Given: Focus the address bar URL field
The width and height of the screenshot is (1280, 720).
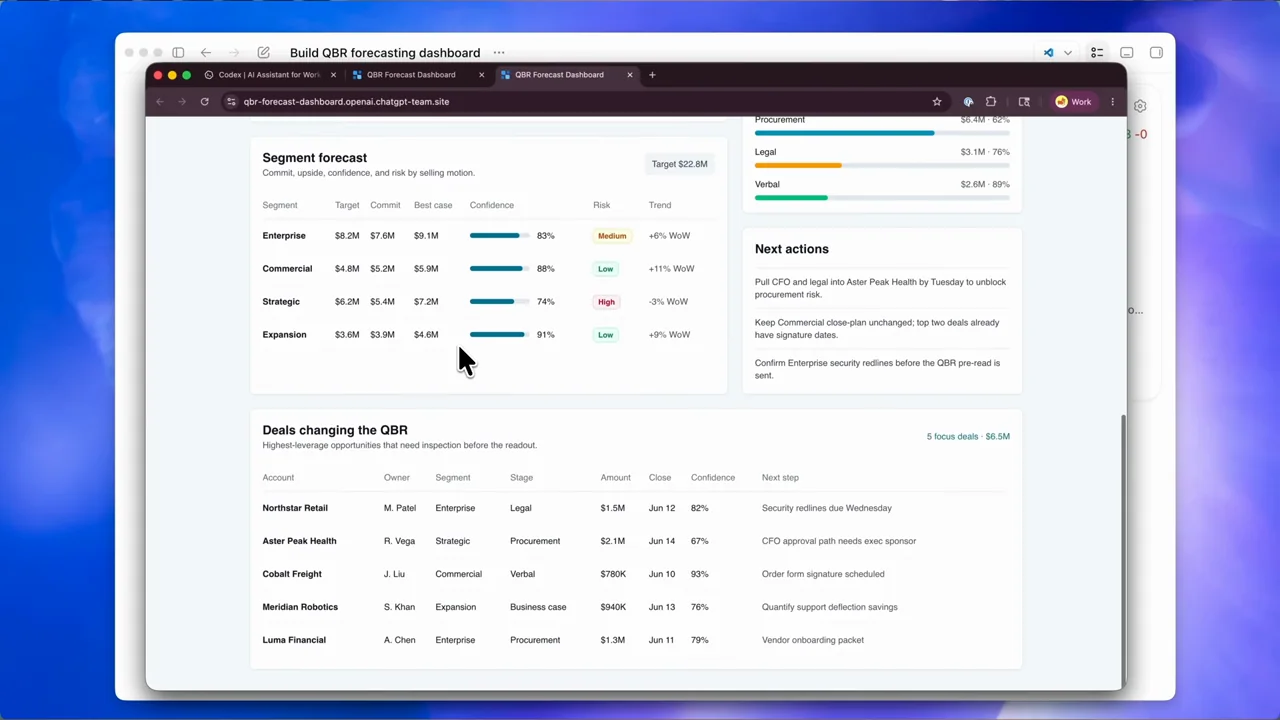Looking at the screenshot, I should tap(585, 102).
